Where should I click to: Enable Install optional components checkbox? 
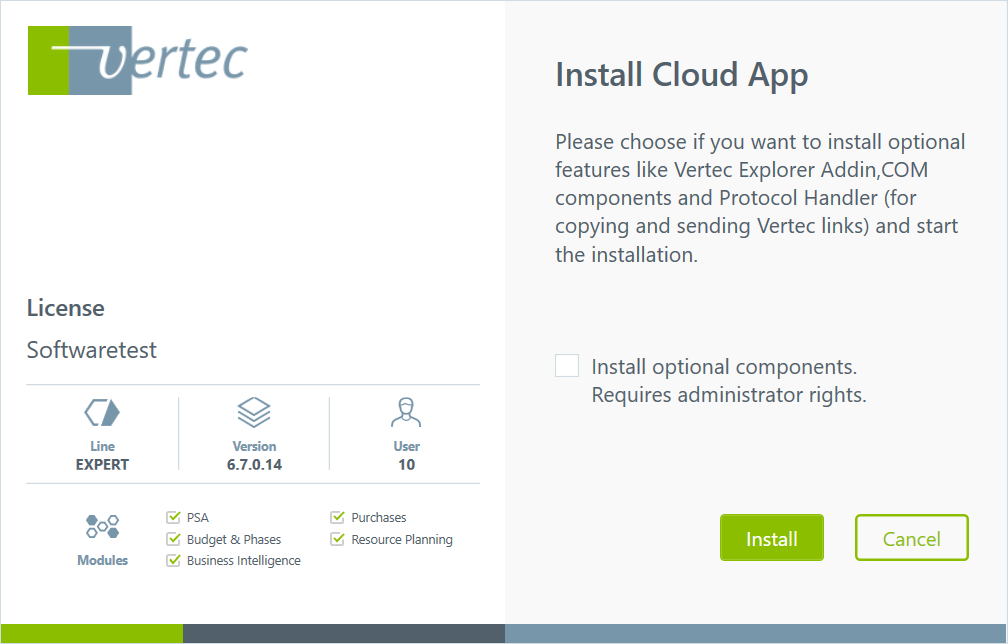[567, 366]
